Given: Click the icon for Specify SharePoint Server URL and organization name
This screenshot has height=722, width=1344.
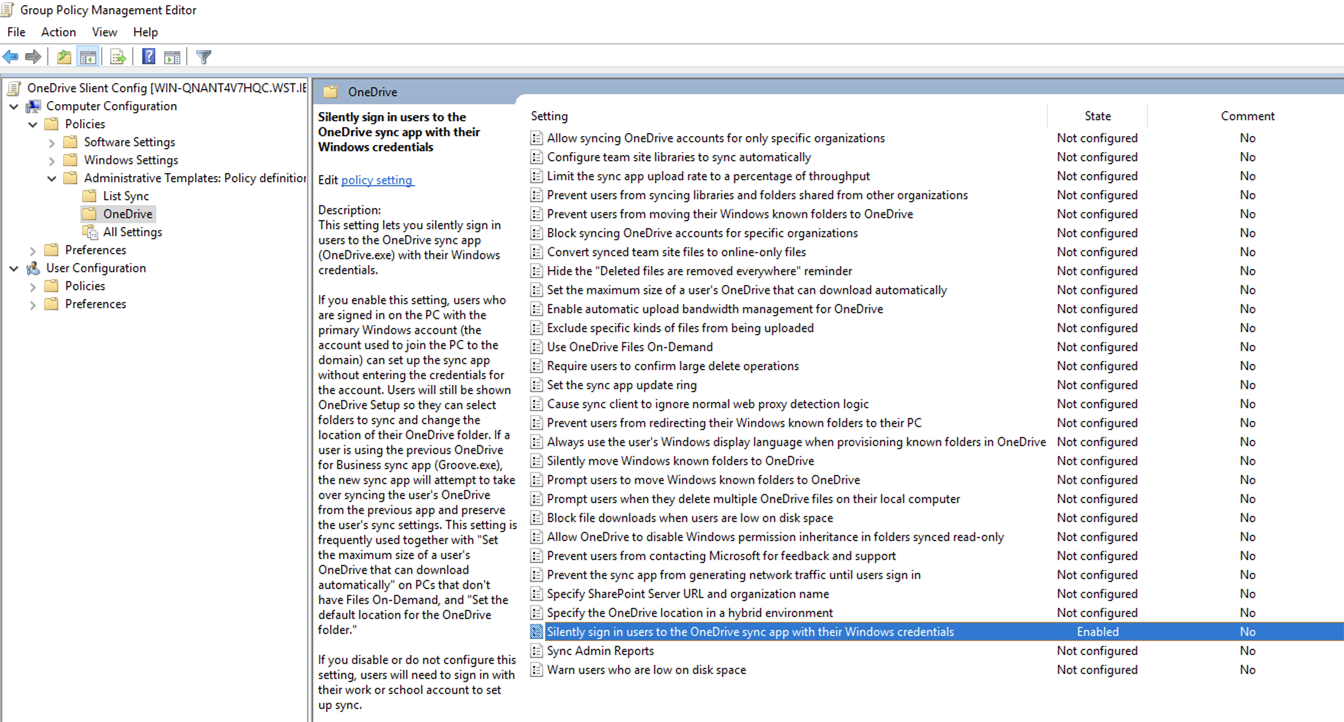Looking at the screenshot, I should click(536, 594).
